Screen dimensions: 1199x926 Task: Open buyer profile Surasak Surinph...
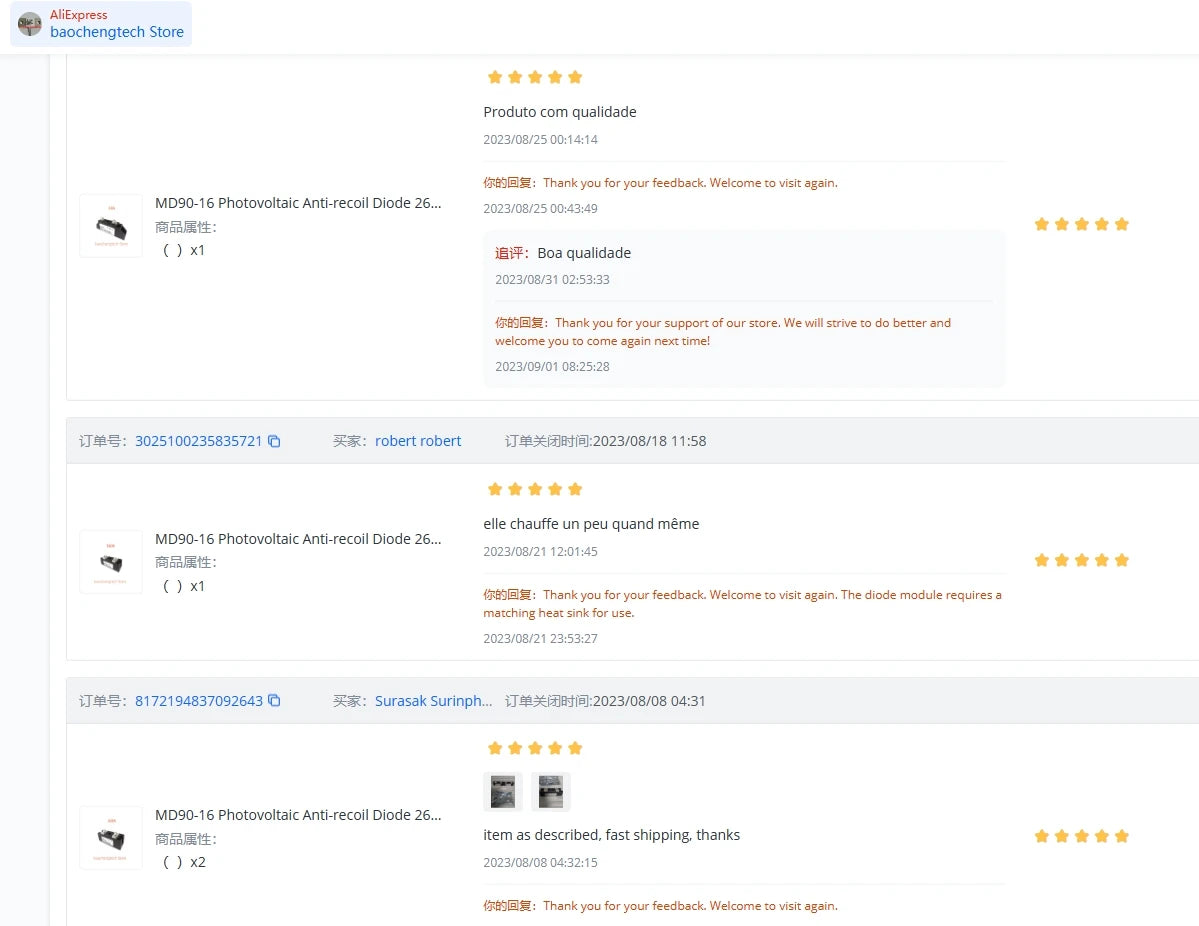click(x=434, y=700)
